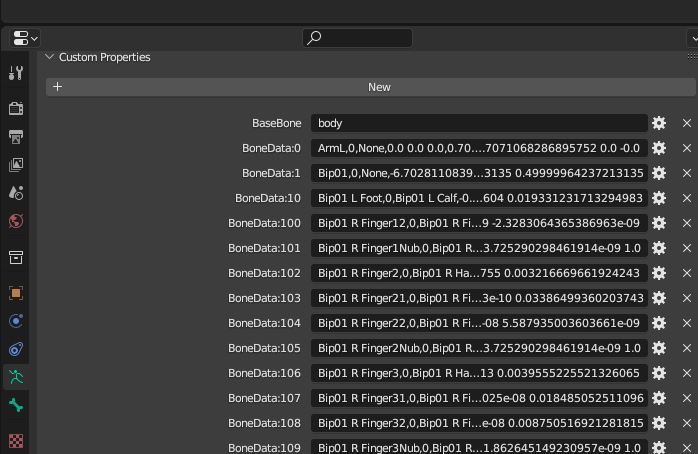This screenshot has height=454, width=698.
Task: Remove the BoneData:104 property
Action: tap(687, 323)
